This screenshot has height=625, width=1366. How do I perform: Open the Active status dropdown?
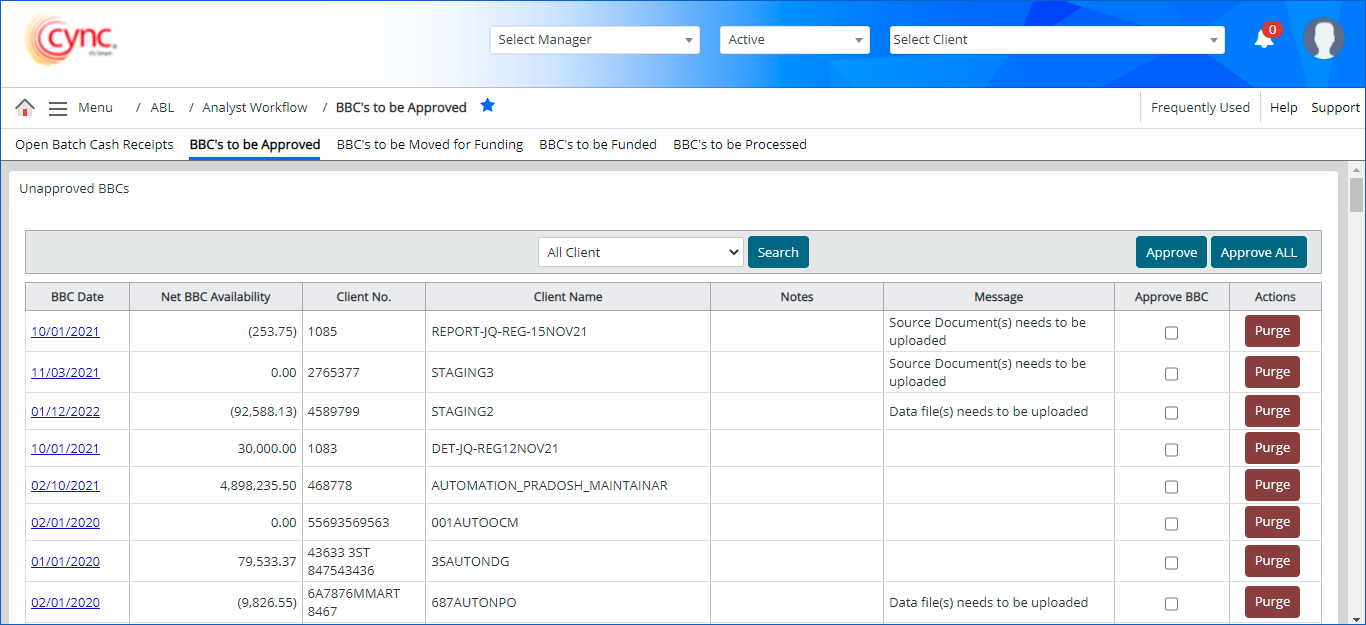click(x=794, y=40)
